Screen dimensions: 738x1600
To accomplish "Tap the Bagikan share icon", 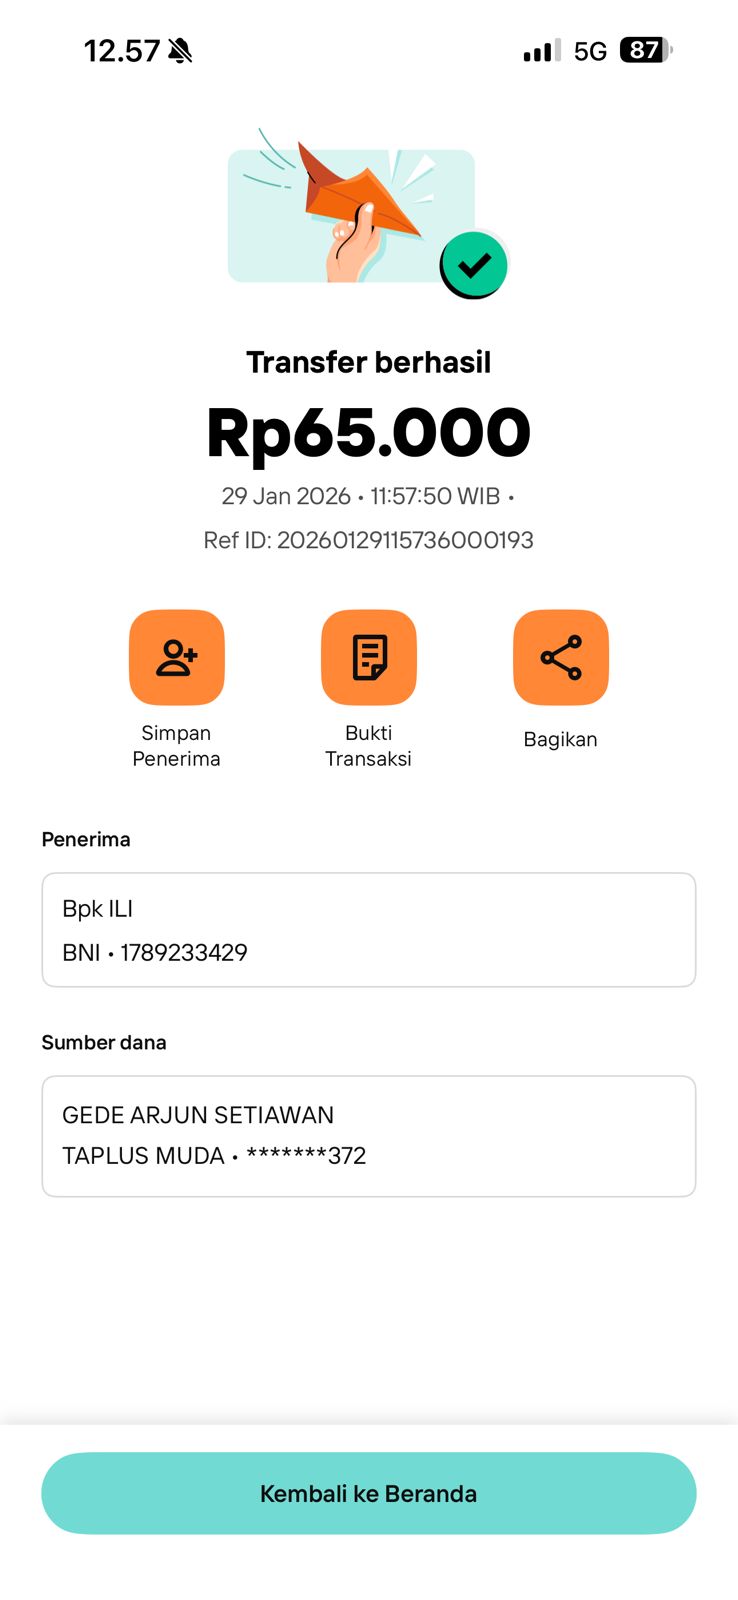I will pos(561,657).
